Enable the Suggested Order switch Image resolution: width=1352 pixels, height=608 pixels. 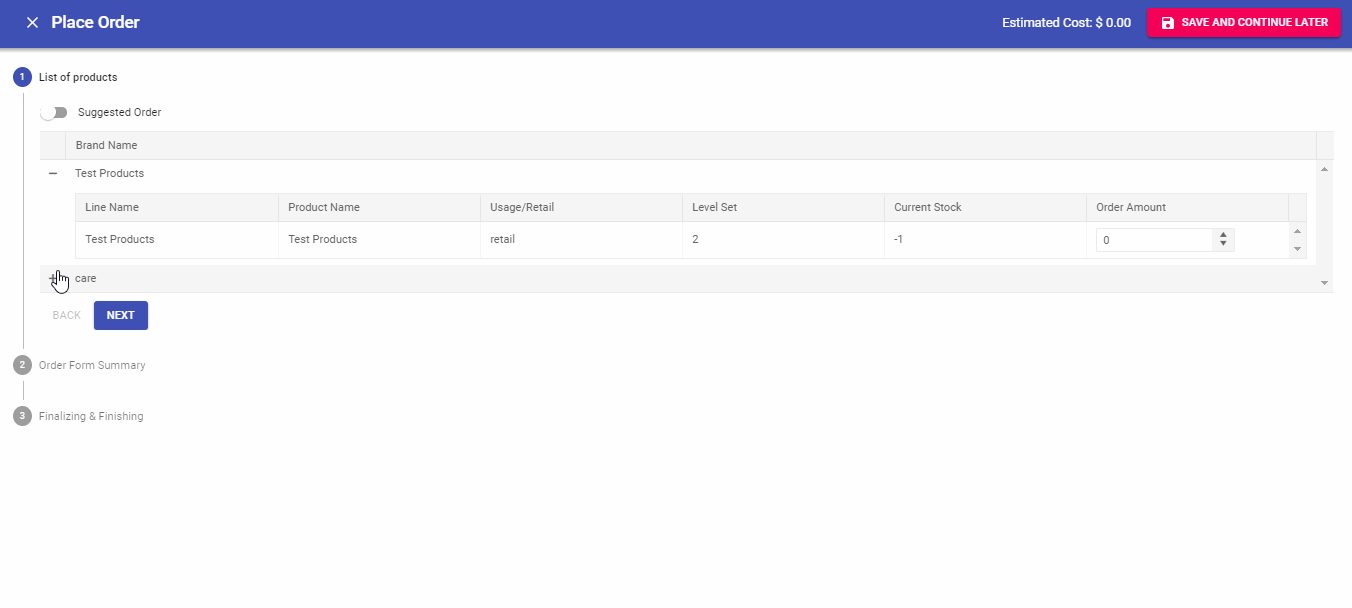(53, 112)
